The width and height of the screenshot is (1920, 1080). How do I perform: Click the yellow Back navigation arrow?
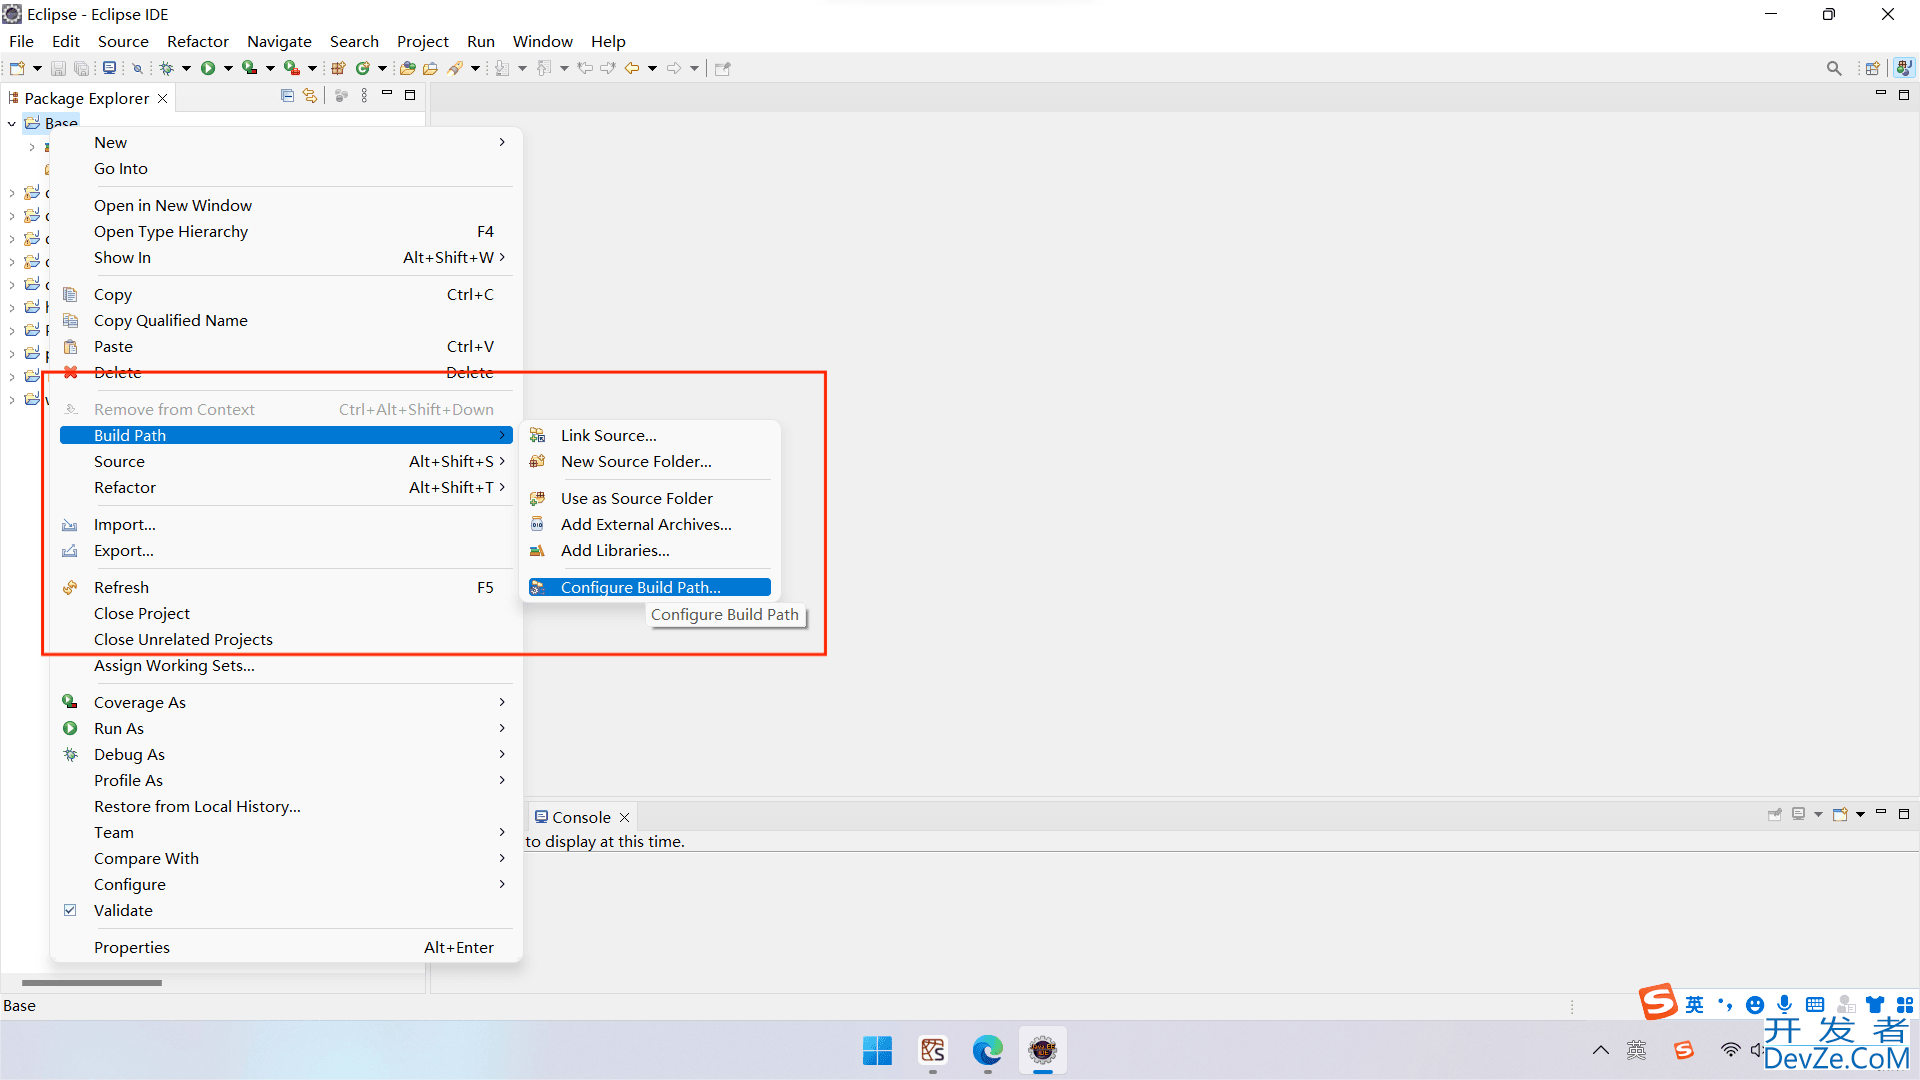click(x=632, y=68)
